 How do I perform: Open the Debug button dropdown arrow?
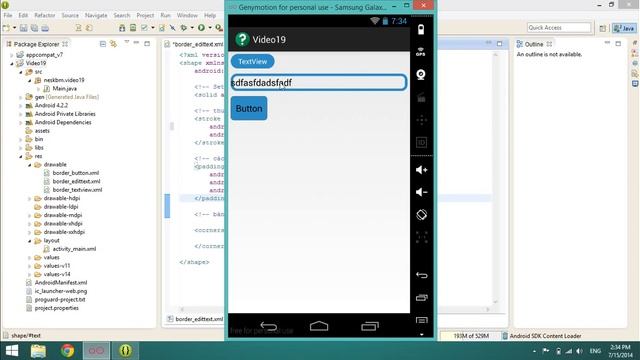pyautogui.click(x=192, y=28)
